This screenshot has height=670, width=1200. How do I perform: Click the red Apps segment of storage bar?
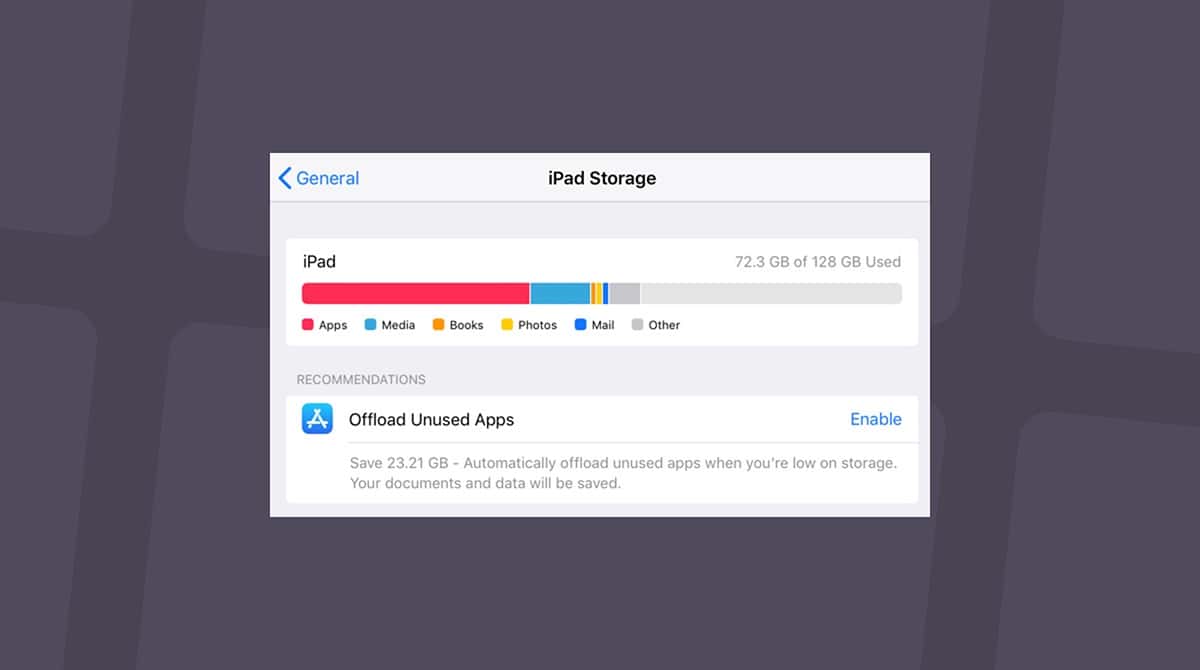pyautogui.click(x=415, y=293)
